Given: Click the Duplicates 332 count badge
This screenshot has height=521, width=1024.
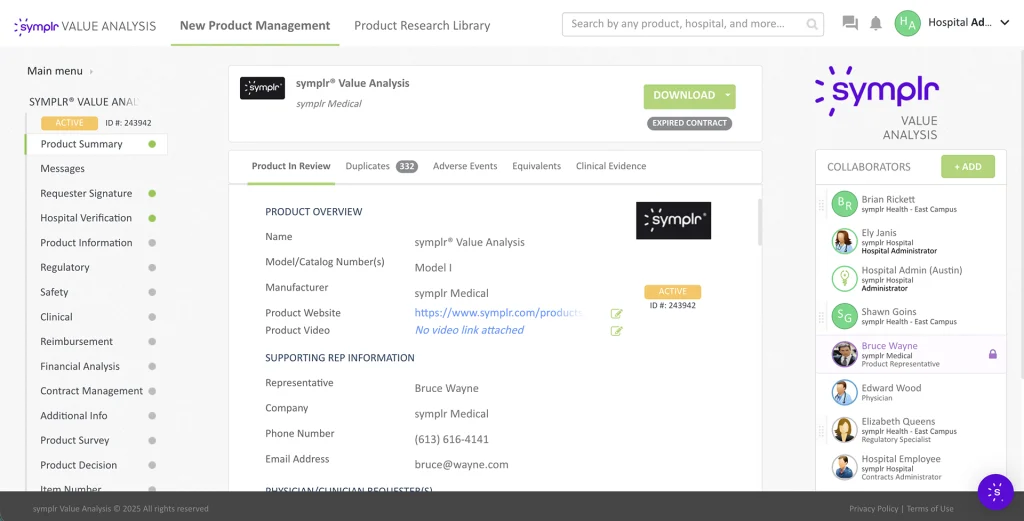Looking at the screenshot, I should click(407, 166).
